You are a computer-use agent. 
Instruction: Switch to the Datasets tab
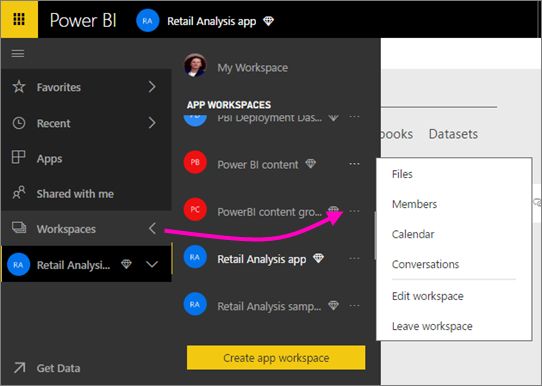453,134
